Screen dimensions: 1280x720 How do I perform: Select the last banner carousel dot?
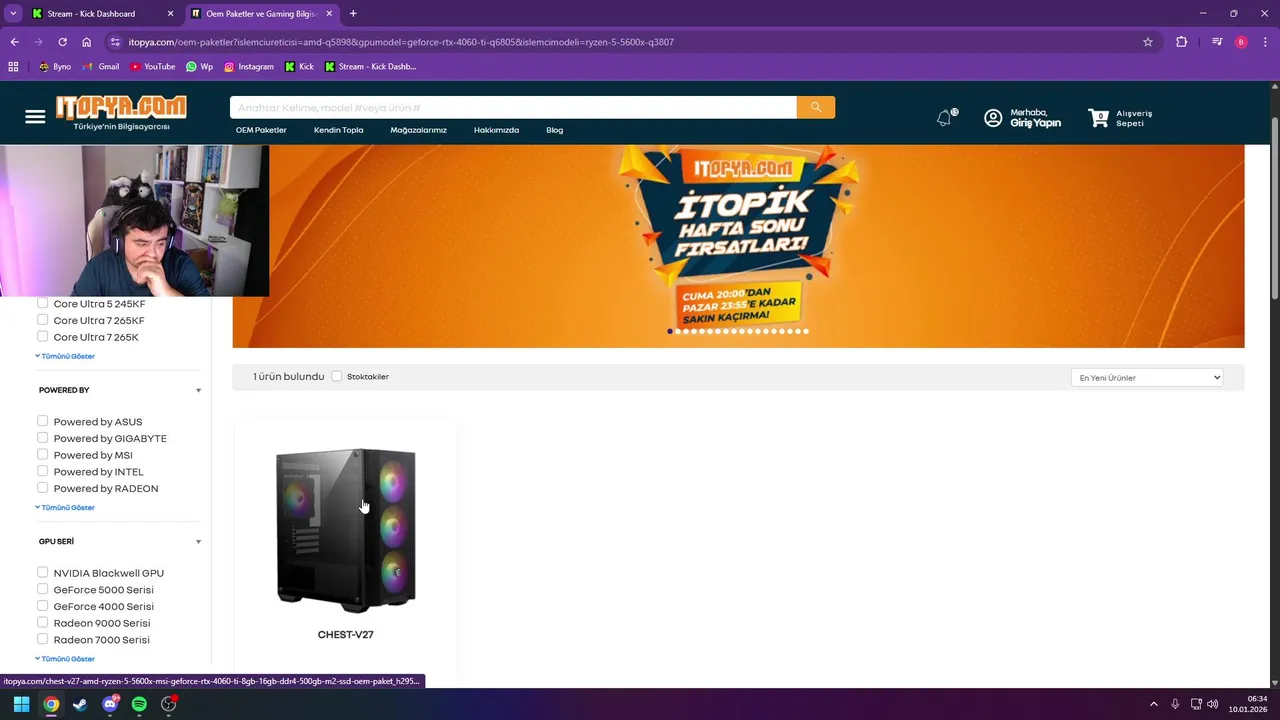(x=806, y=331)
